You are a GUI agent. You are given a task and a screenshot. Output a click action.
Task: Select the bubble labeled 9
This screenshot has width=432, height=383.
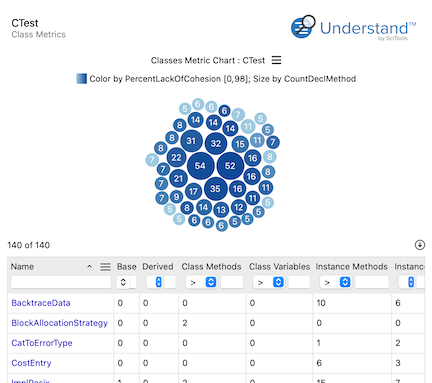click(176, 197)
